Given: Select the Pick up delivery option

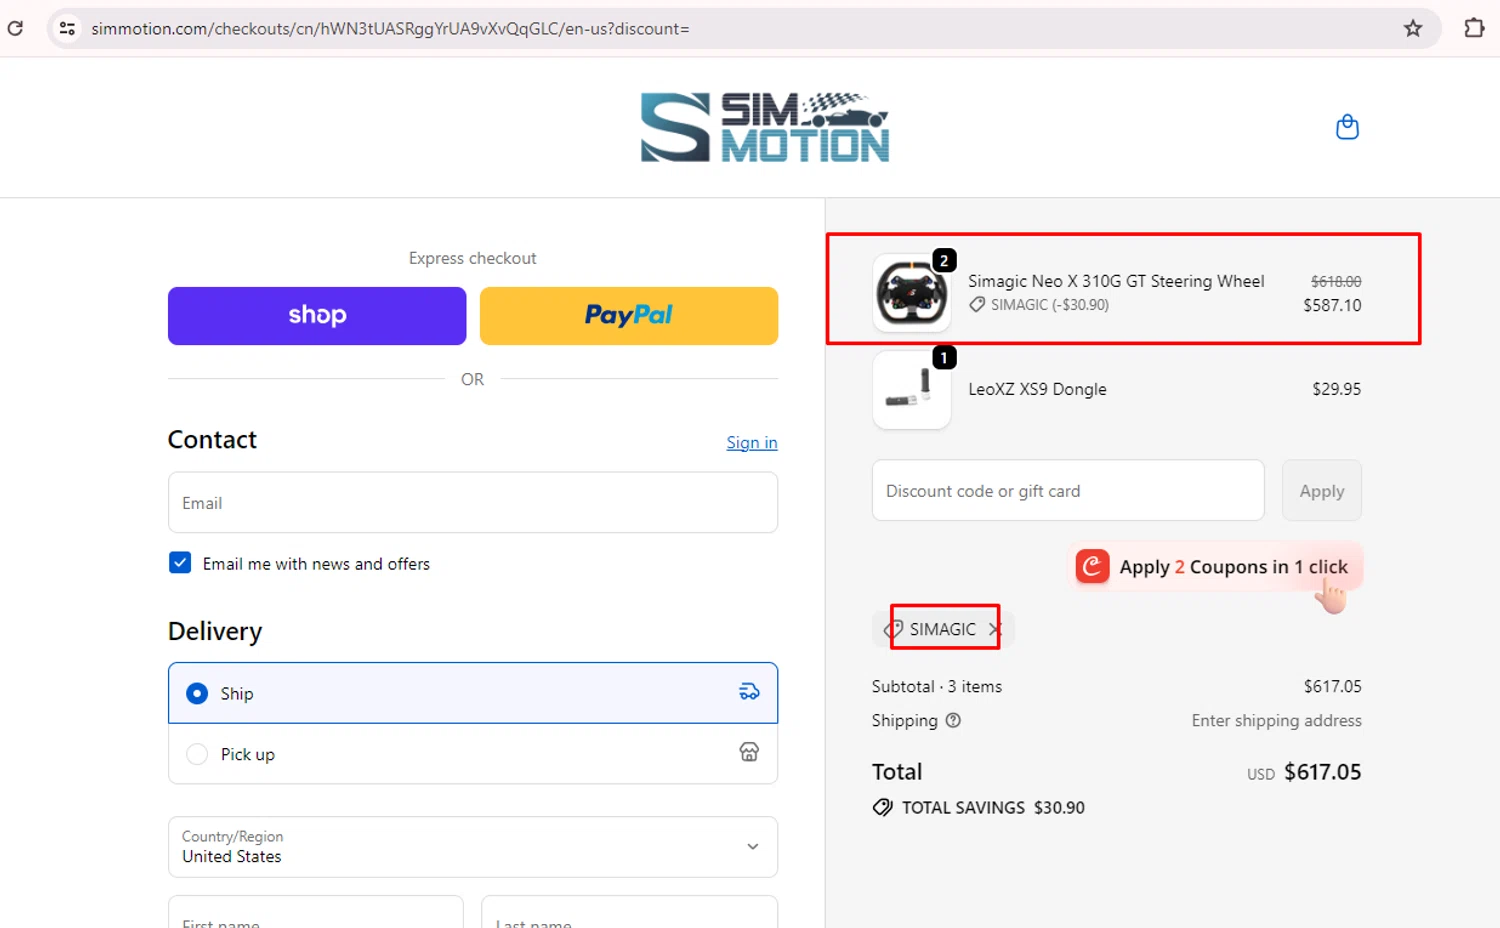Looking at the screenshot, I should pos(473,753).
